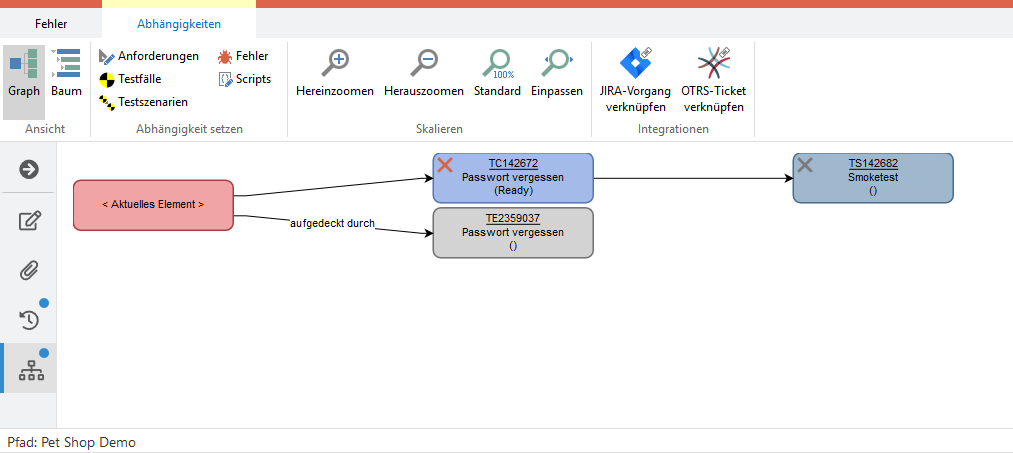Set dependency to Scripts
Image resolution: width=1013 pixels, height=453 pixels.
(245, 79)
